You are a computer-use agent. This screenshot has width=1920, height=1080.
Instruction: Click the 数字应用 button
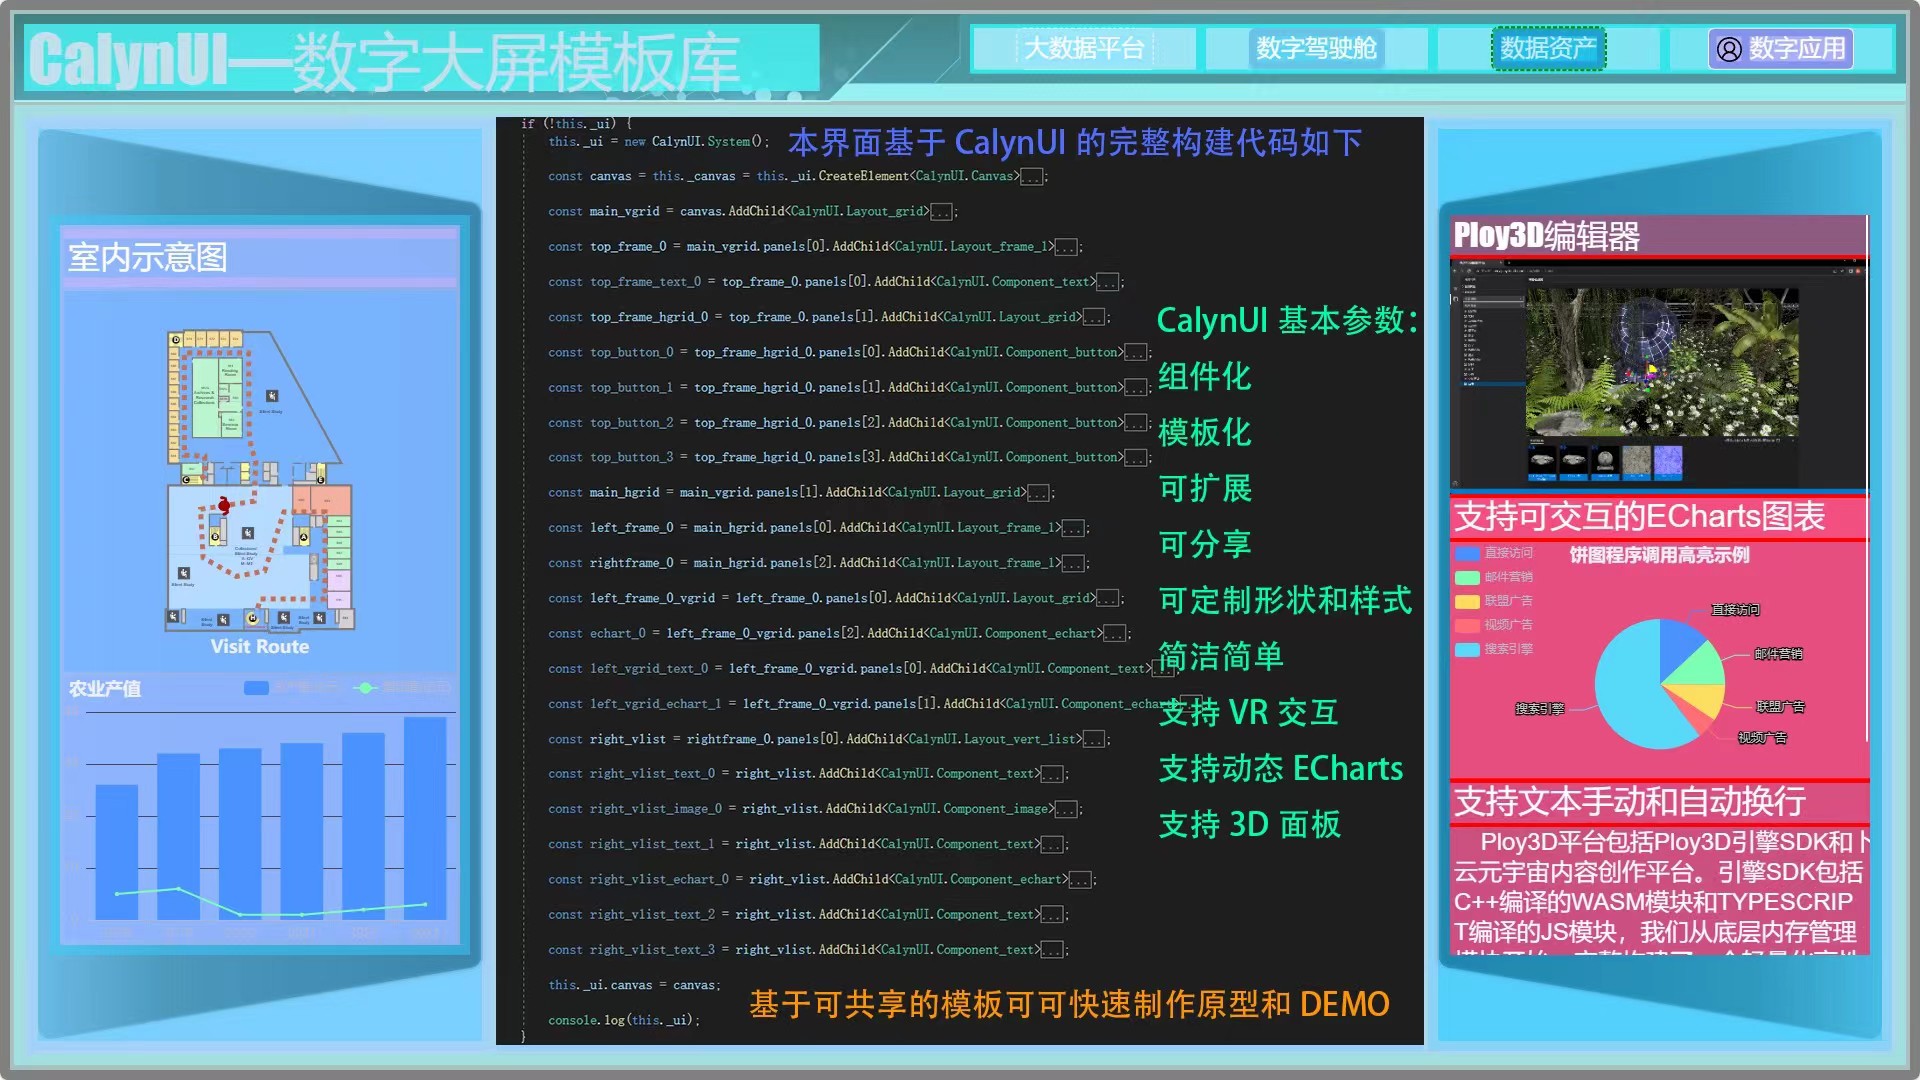tap(1781, 48)
